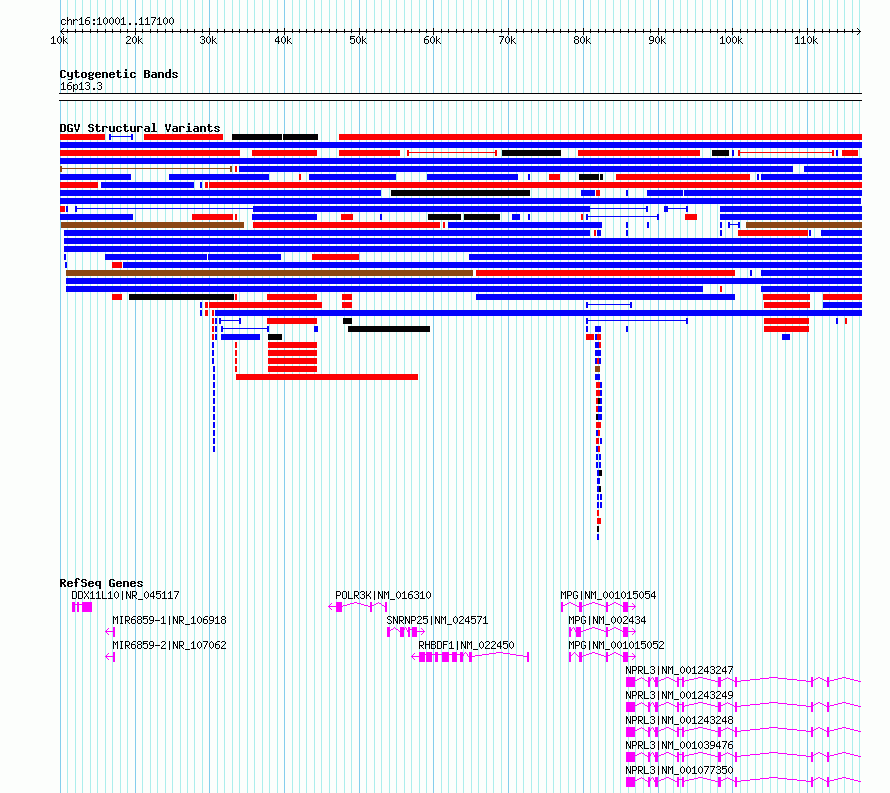Viewport: 890px width, 793px height.
Task: Click the 60k ruler label
Action: tap(433, 40)
